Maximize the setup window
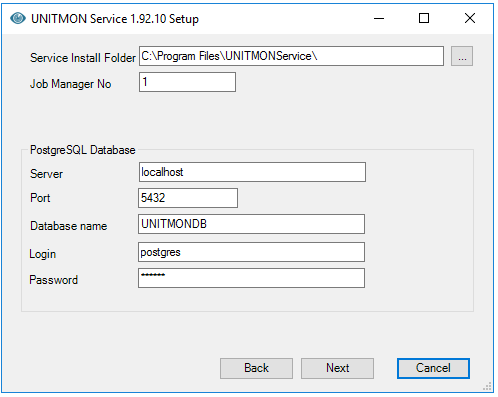Image resolution: width=498 pixels, height=397 pixels. (424, 18)
